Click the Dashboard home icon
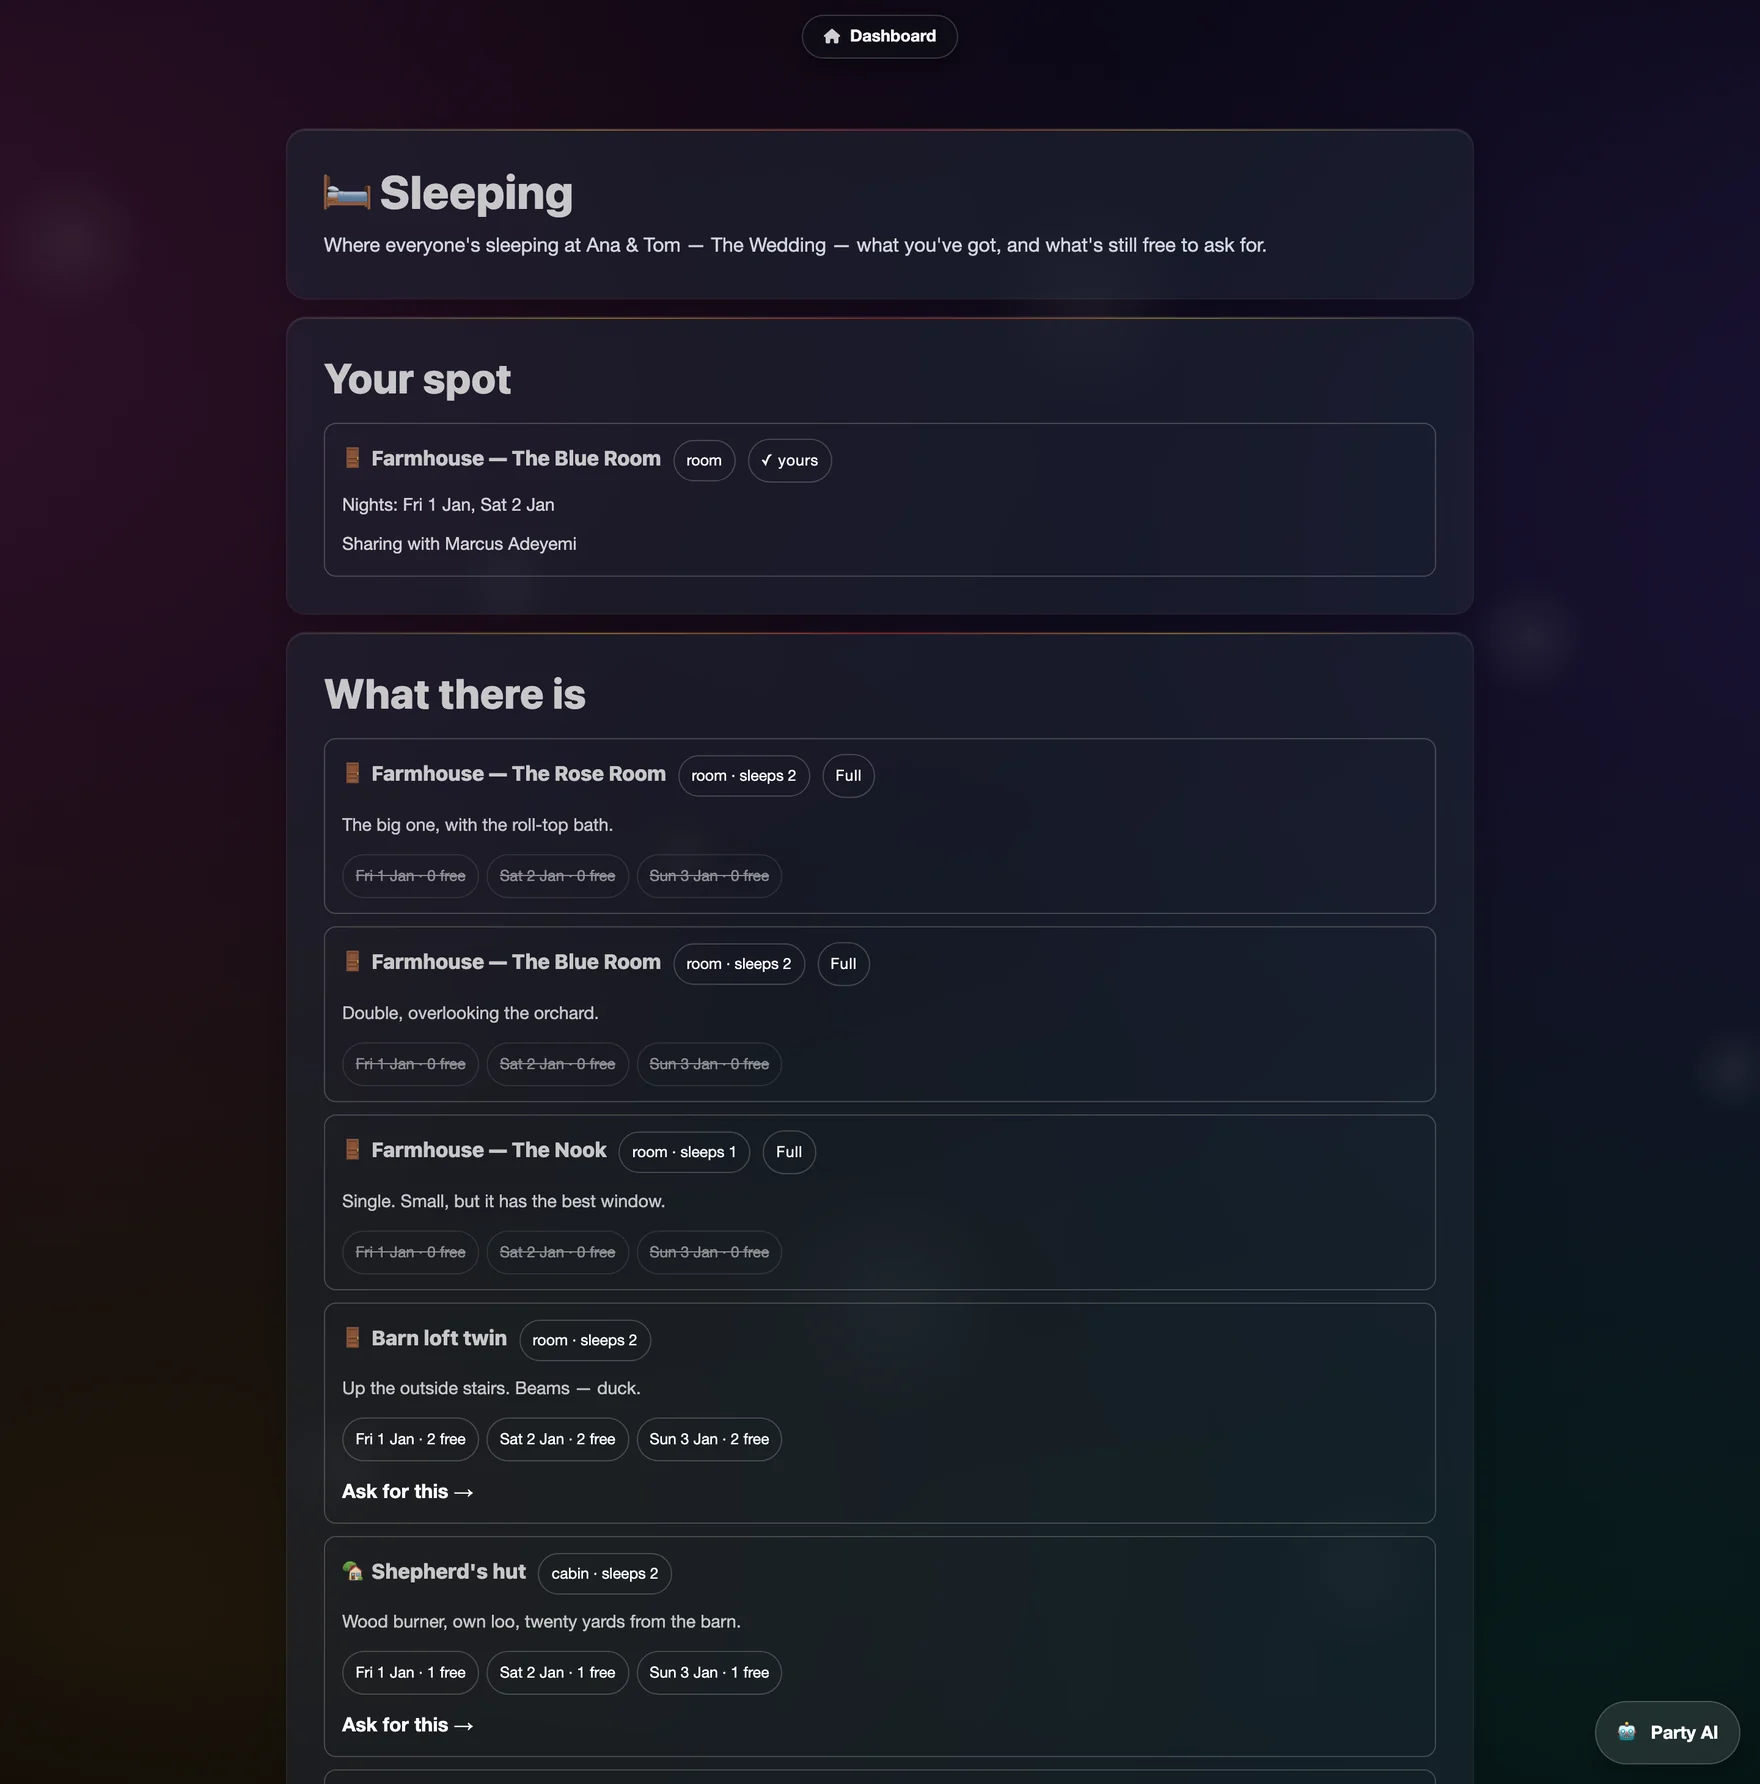This screenshot has height=1784, width=1760. (831, 36)
